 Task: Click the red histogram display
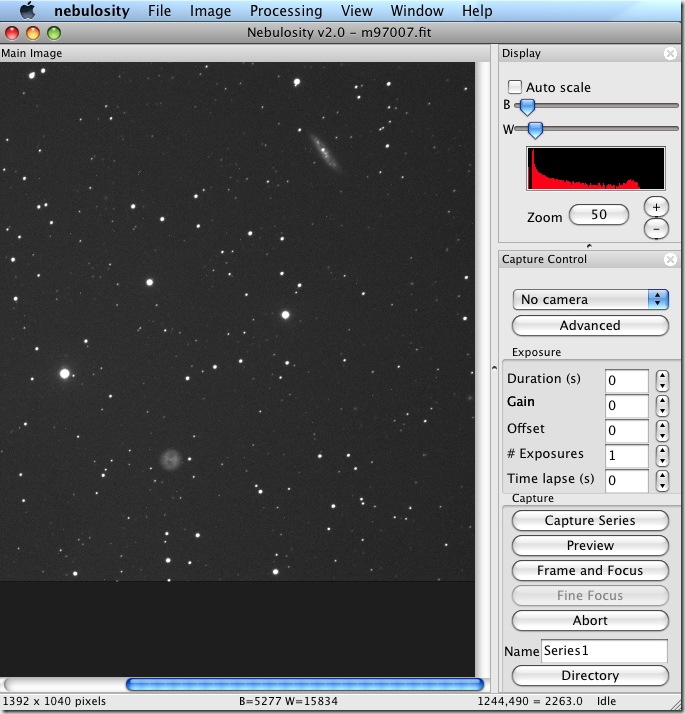point(596,168)
